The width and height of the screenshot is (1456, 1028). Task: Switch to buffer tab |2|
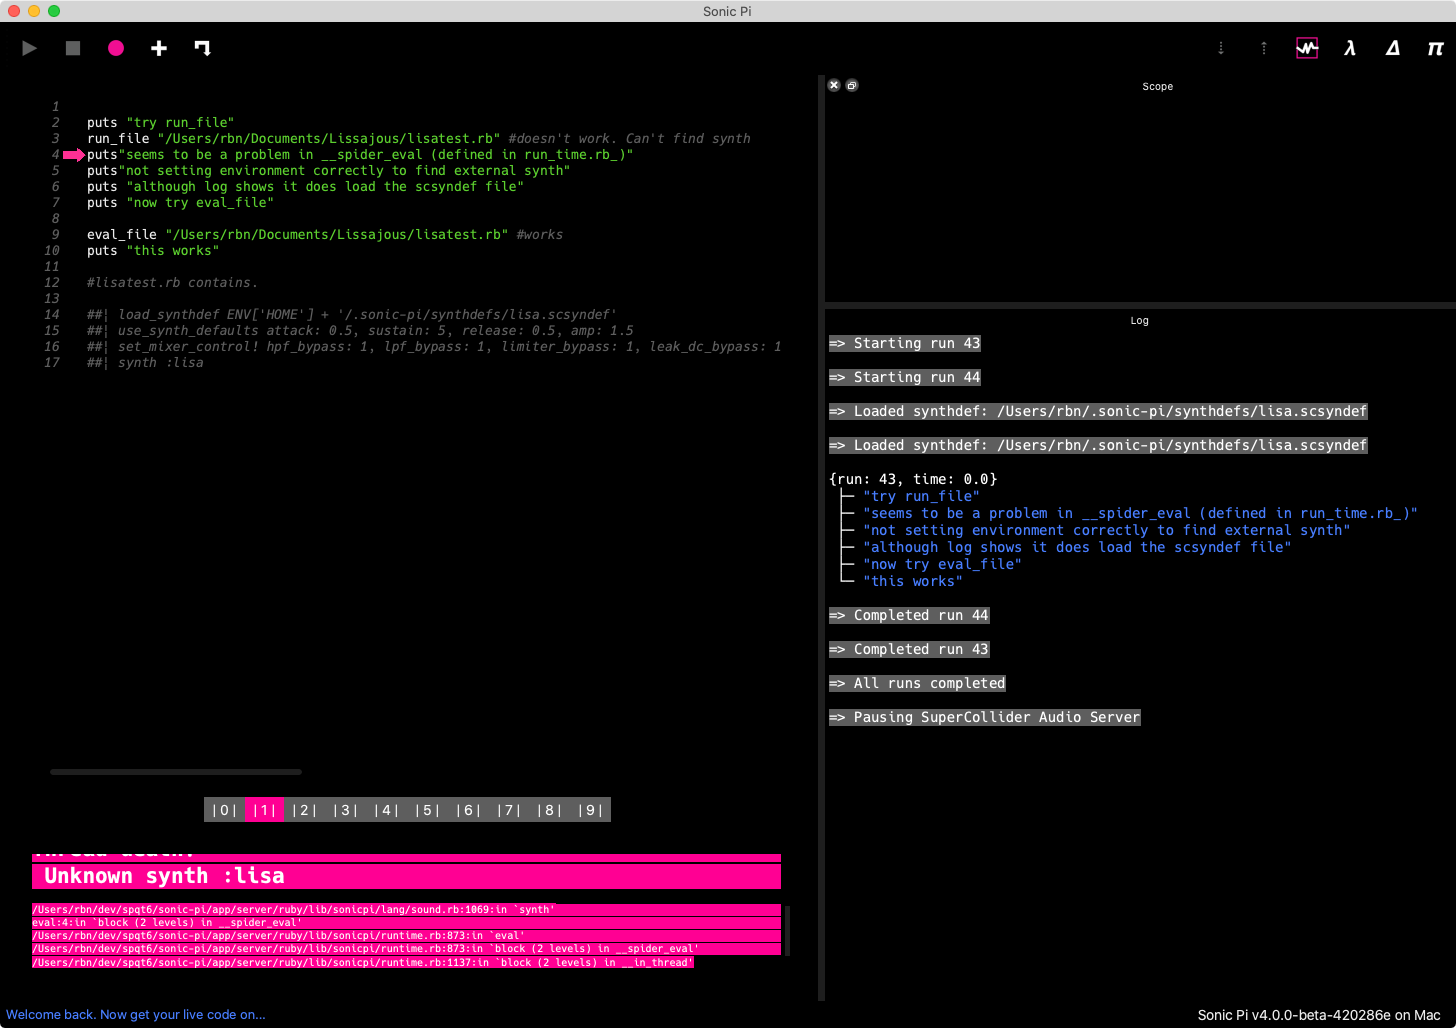click(305, 810)
